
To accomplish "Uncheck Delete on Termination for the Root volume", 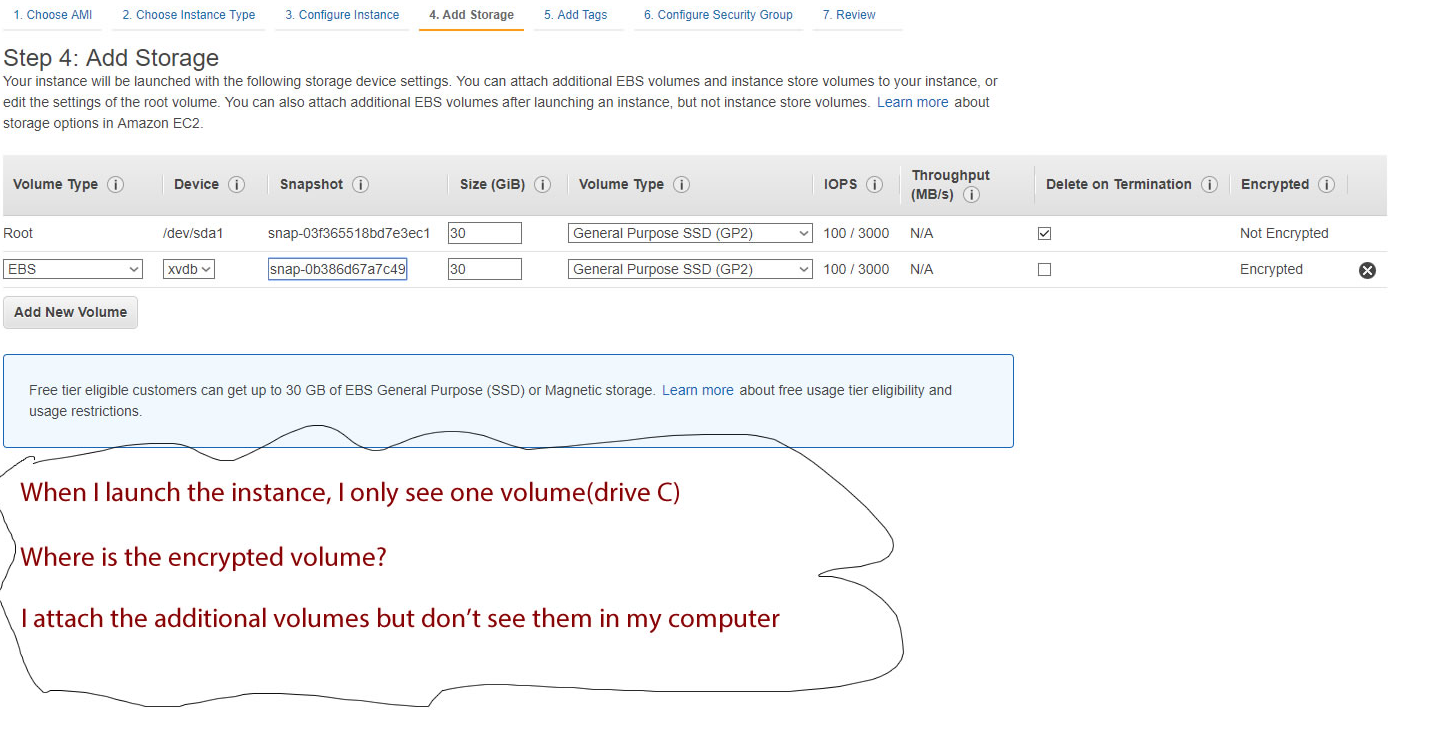I will (x=1044, y=233).
